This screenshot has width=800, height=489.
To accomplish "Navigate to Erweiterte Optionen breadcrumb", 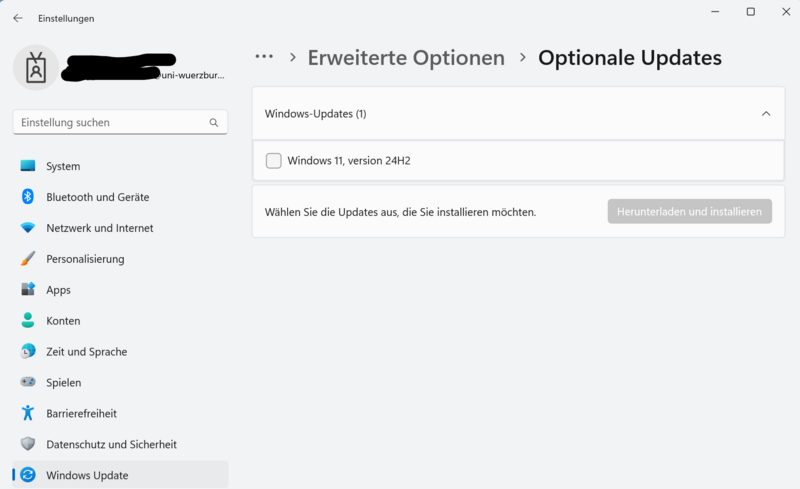I will pos(406,58).
